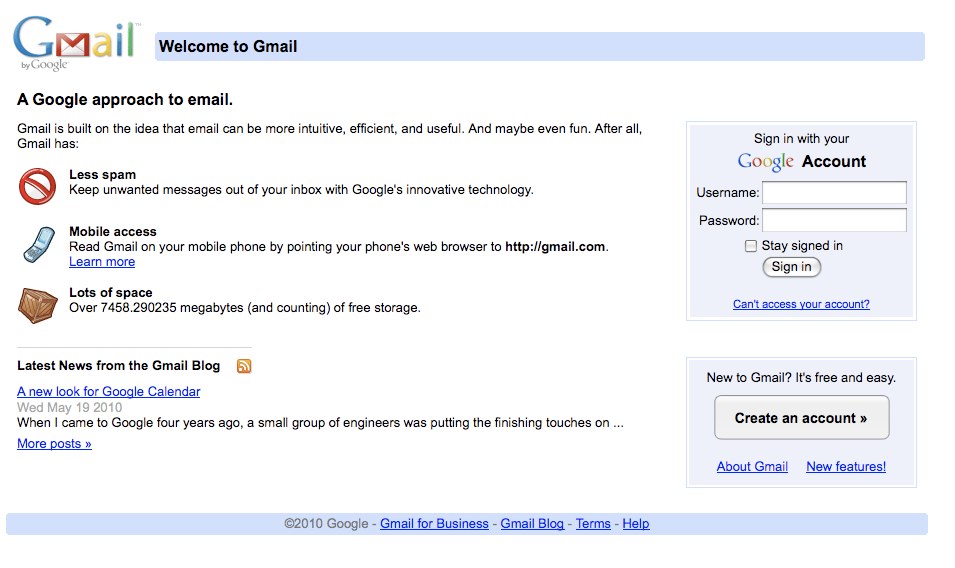Click the Create an account button
Screen dimensions: 955x568
click(801, 418)
